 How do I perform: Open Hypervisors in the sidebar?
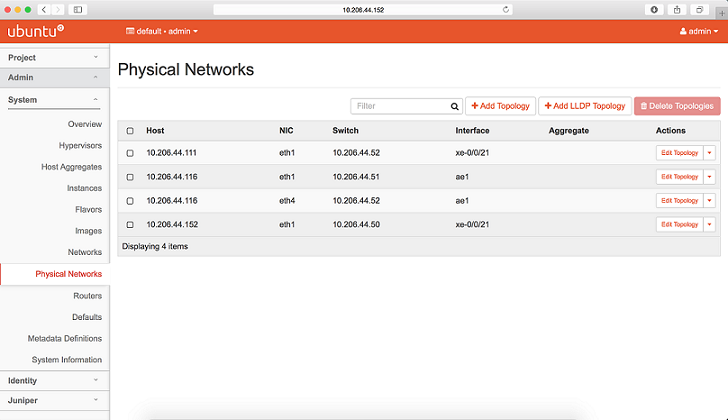[x=80, y=145]
